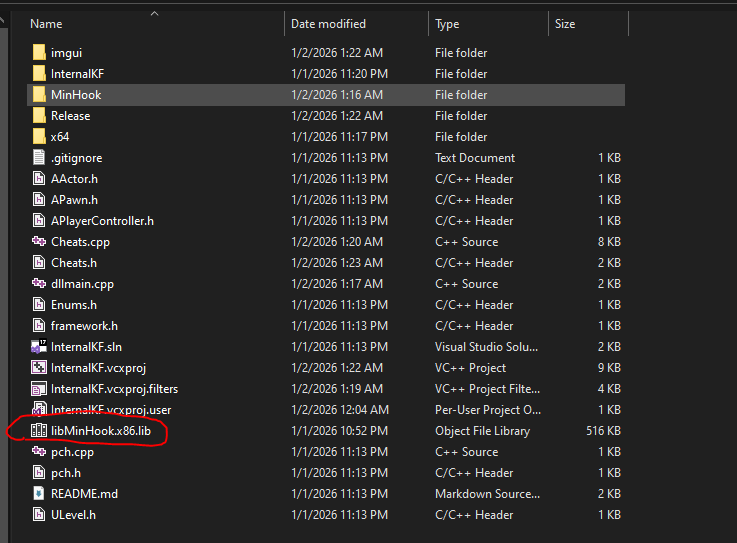Click the AActor.h header file icon
The image size is (737, 543).
click(x=39, y=179)
